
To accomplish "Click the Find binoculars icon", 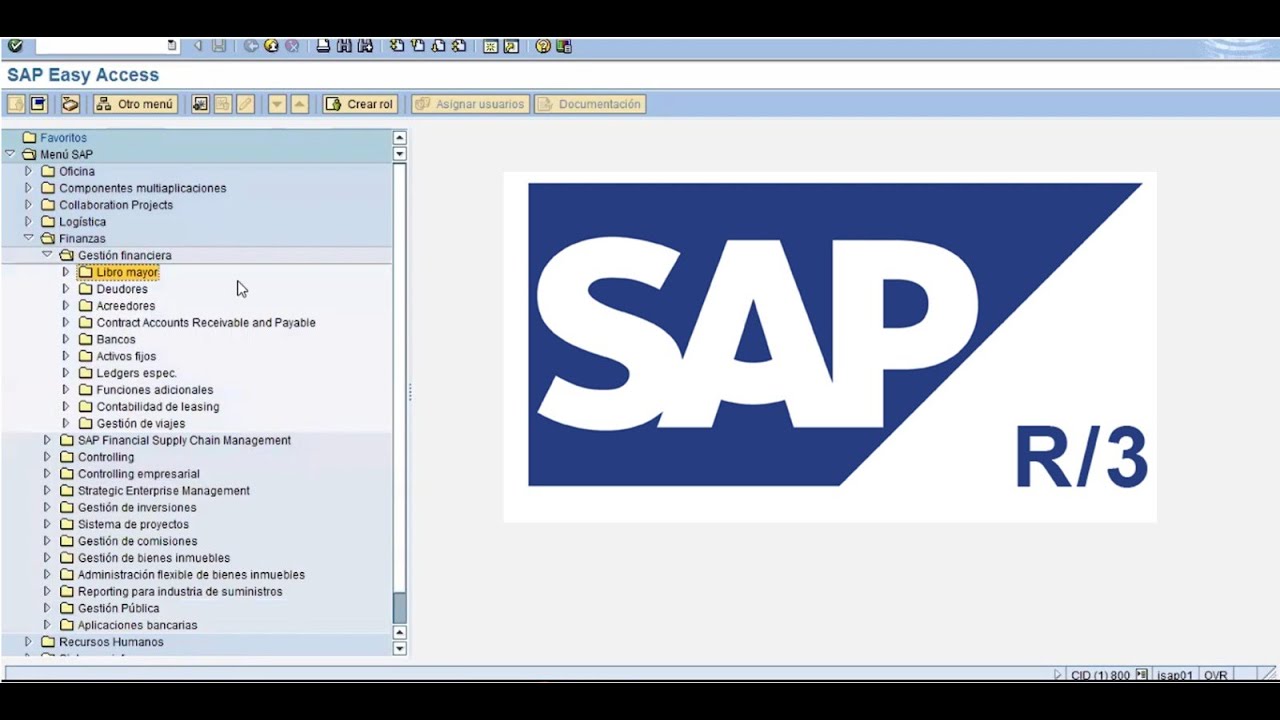I will pos(344,46).
